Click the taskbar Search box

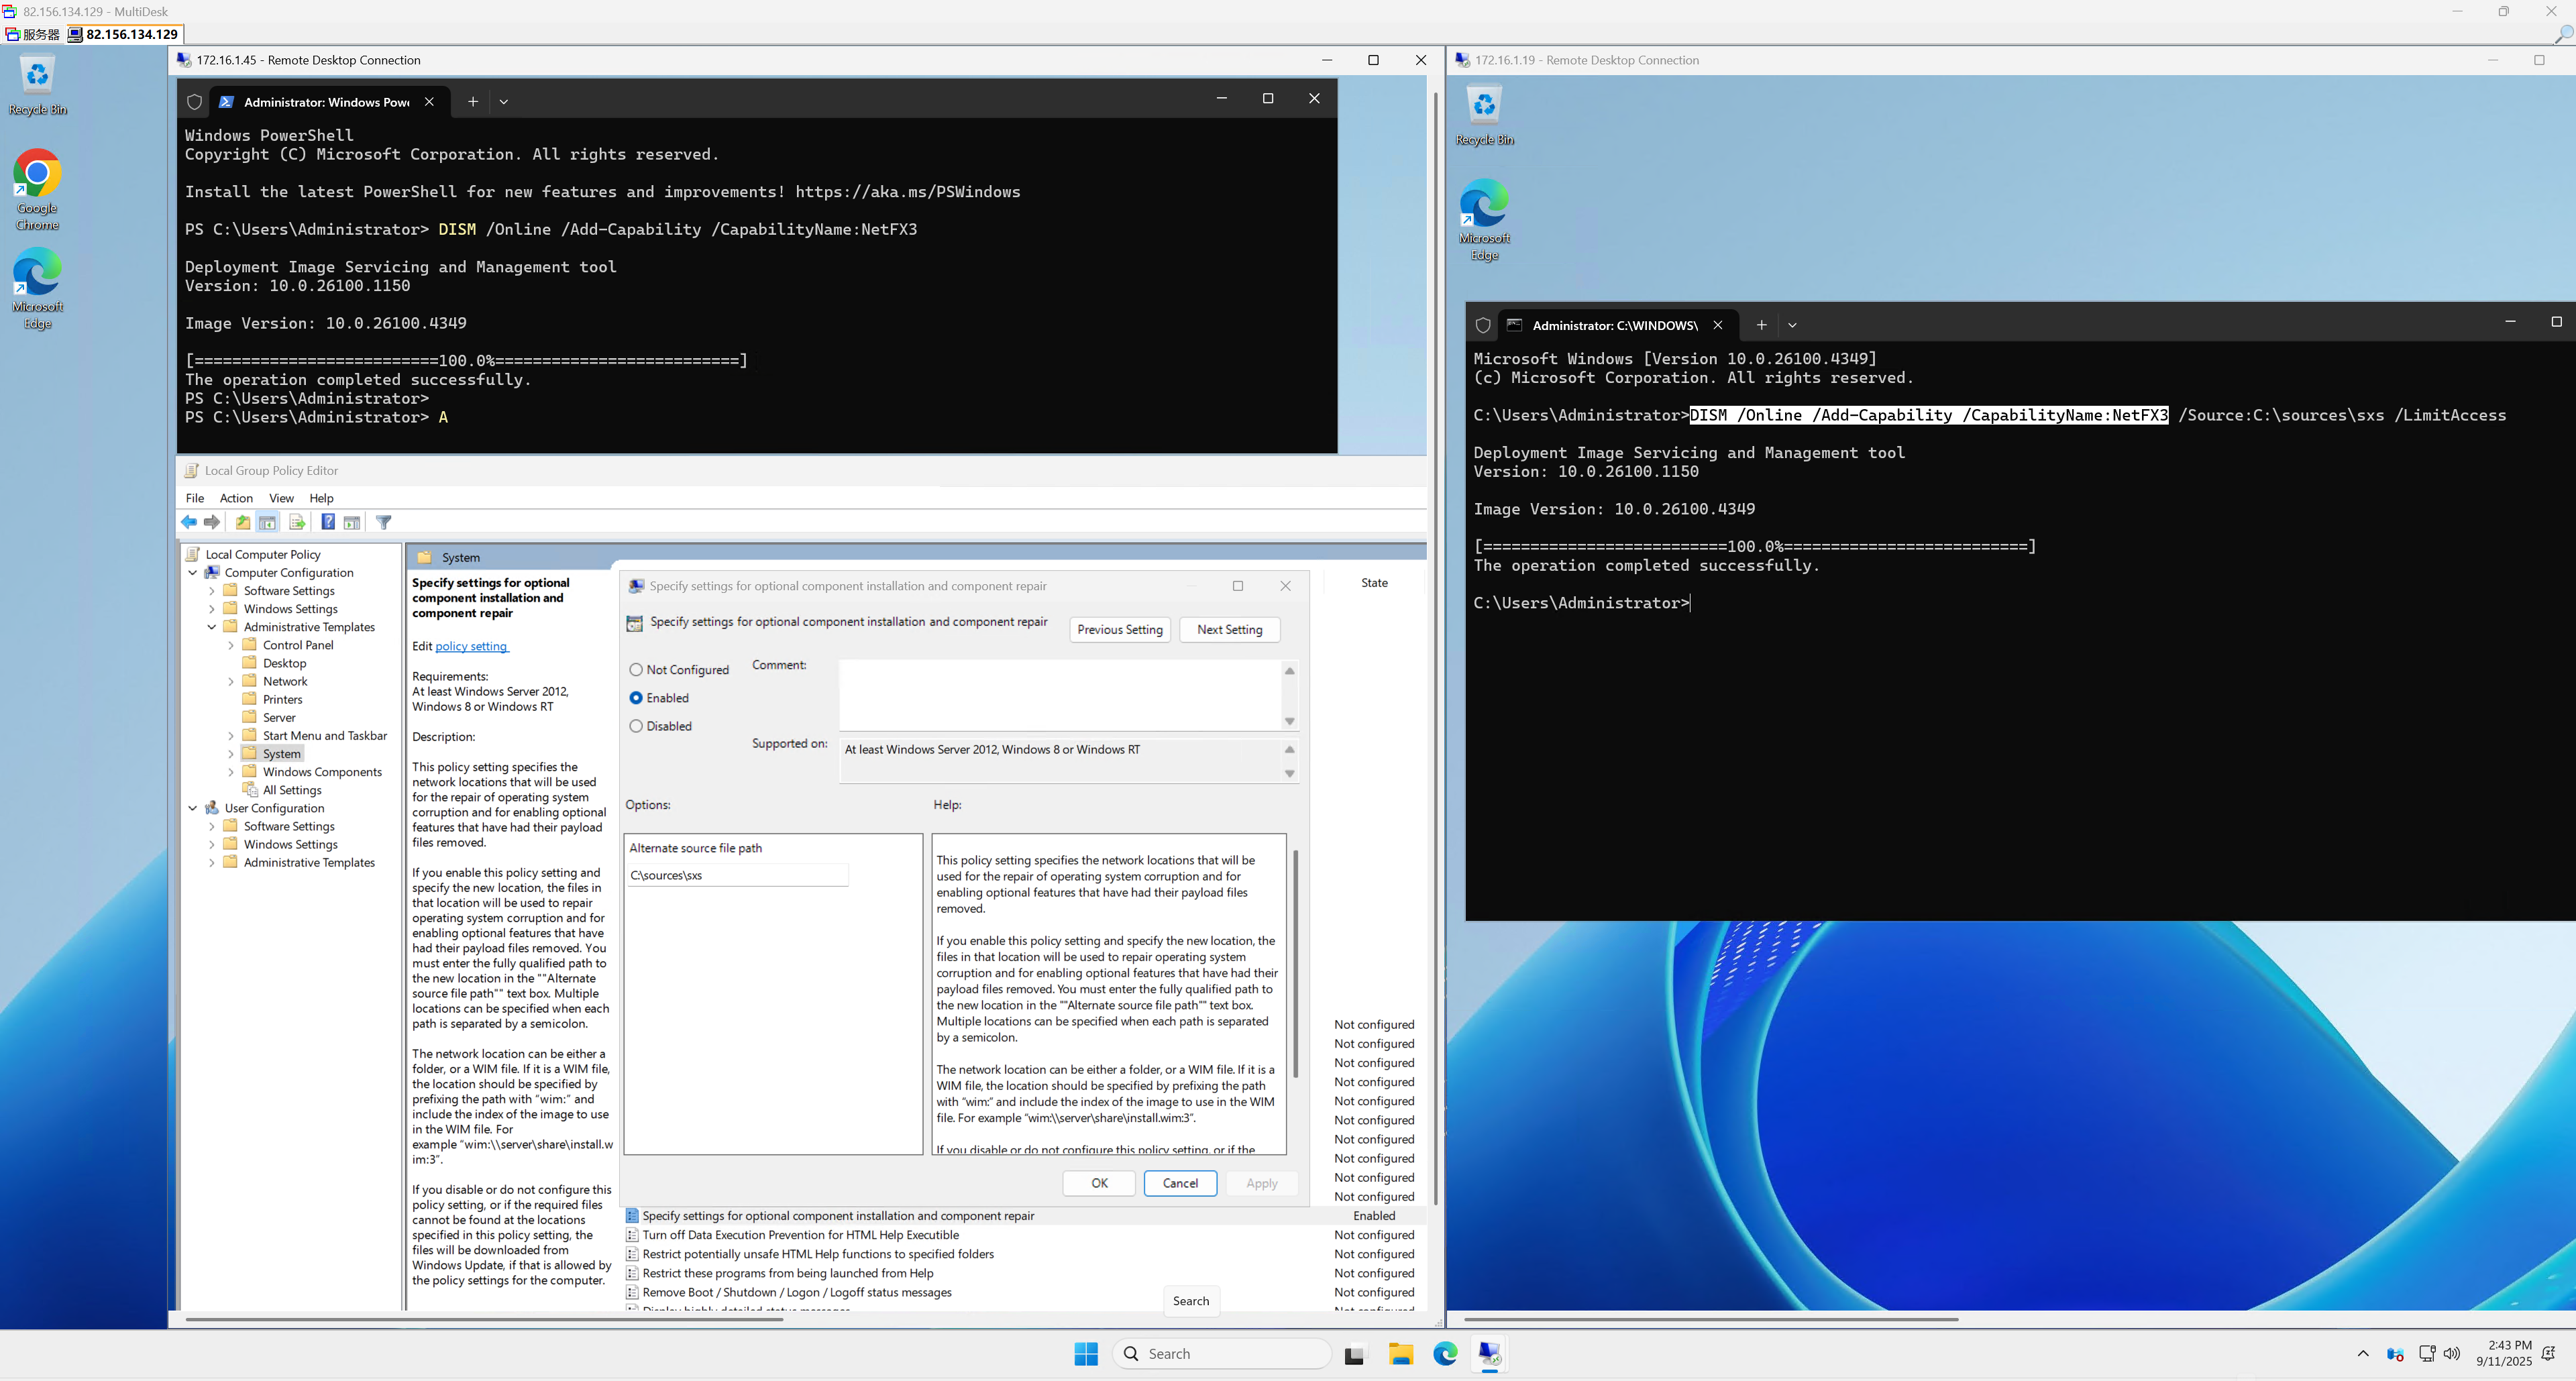(1222, 1354)
